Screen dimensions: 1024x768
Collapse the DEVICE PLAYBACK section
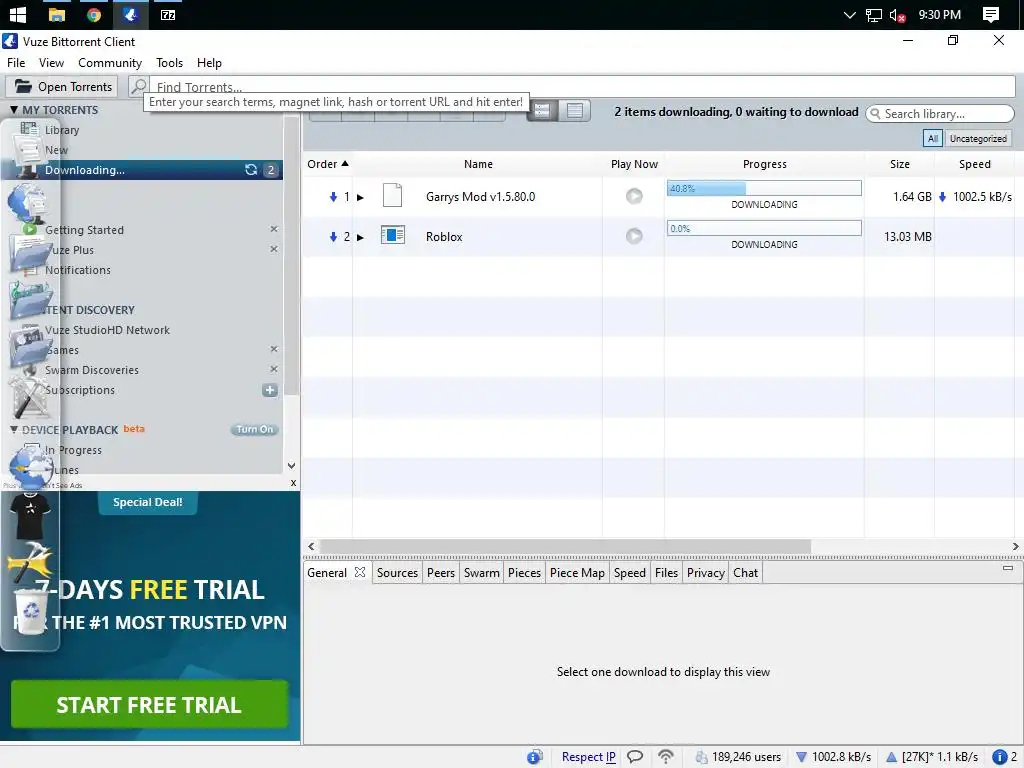pyautogui.click(x=14, y=430)
